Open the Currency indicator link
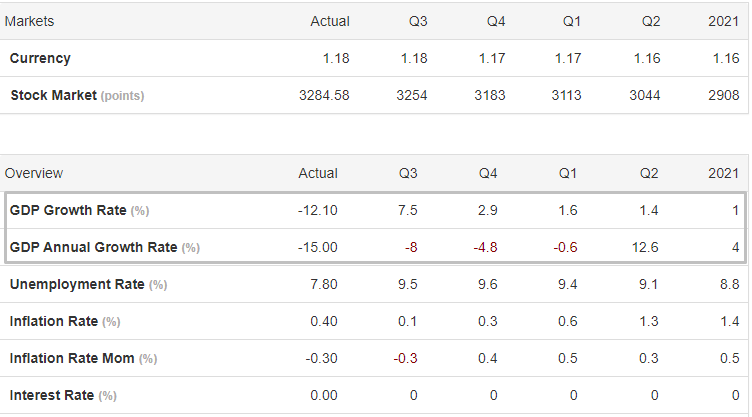 point(40,58)
